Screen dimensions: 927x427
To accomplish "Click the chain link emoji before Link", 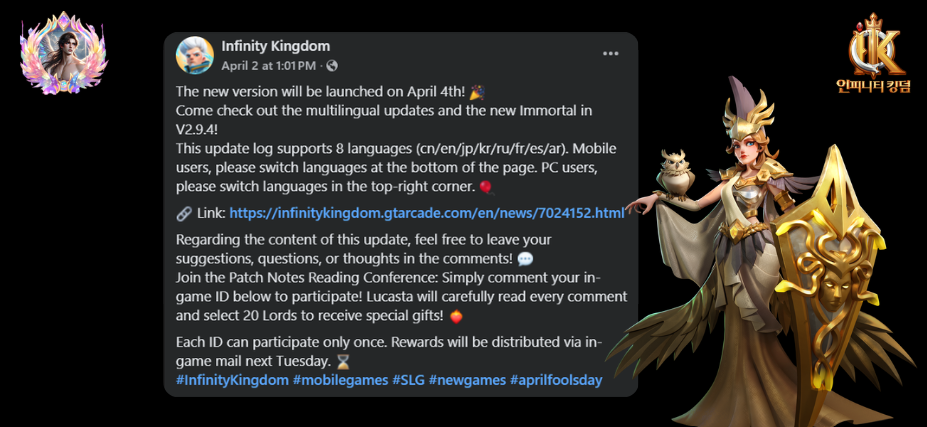I will coord(184,214).
